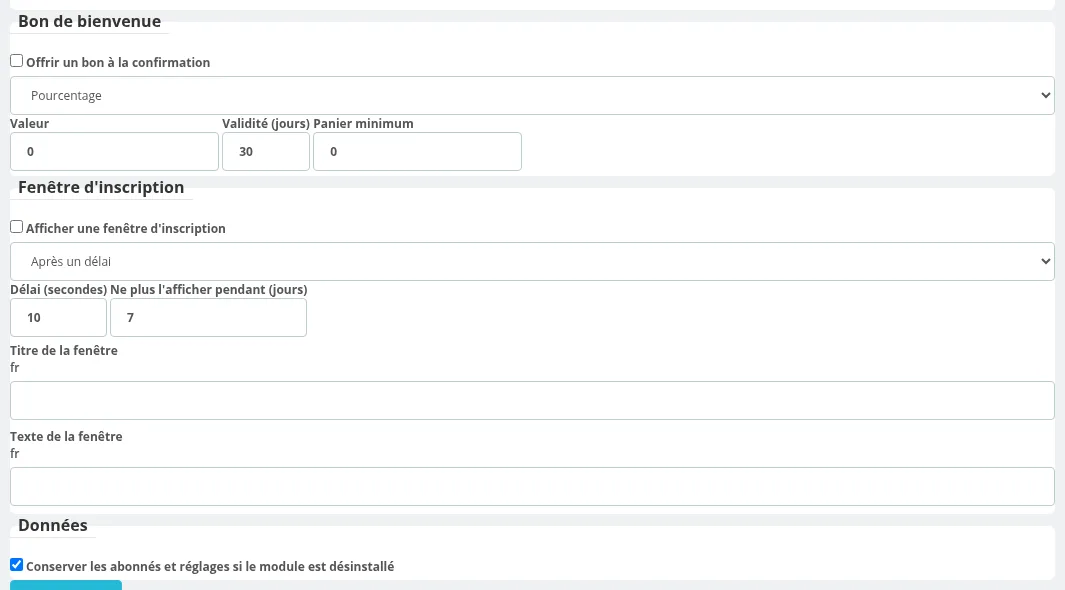This screenshot has width=1065, height=590.
Task: Click the 'Délai (secondes)' input field
Action: tap(58, 318)
